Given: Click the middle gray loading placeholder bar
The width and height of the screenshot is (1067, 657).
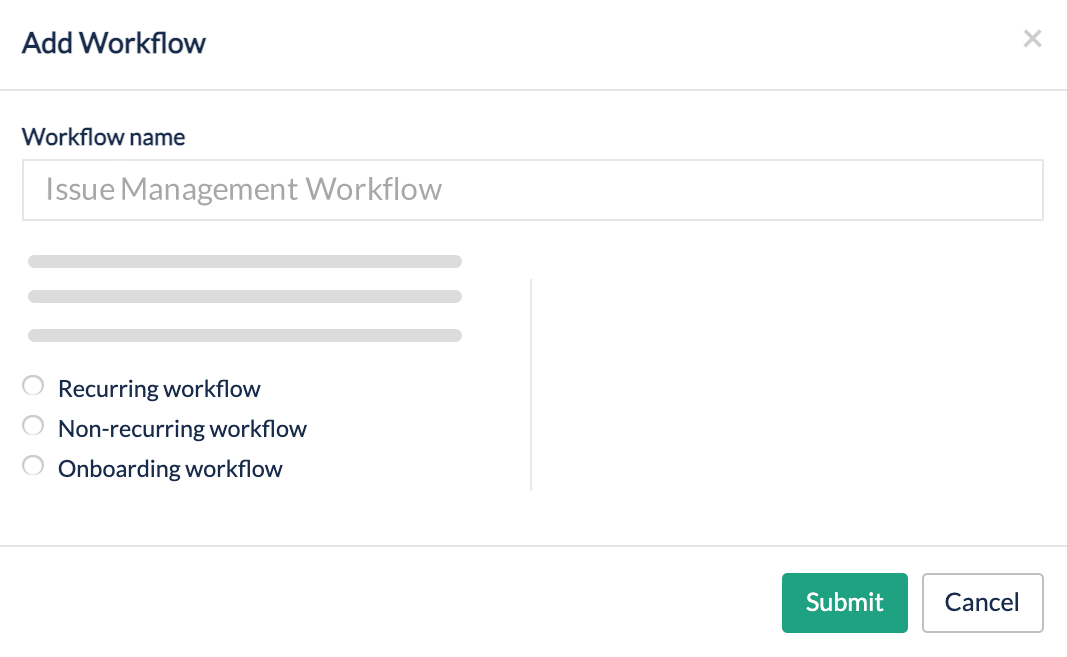Looking at the screenshot, I should (245, 297).
